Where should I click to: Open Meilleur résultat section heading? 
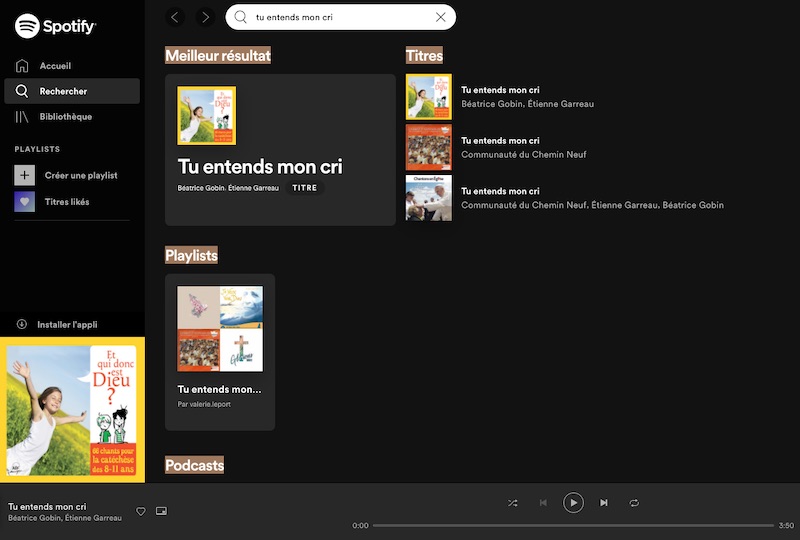tap(218, 55)
